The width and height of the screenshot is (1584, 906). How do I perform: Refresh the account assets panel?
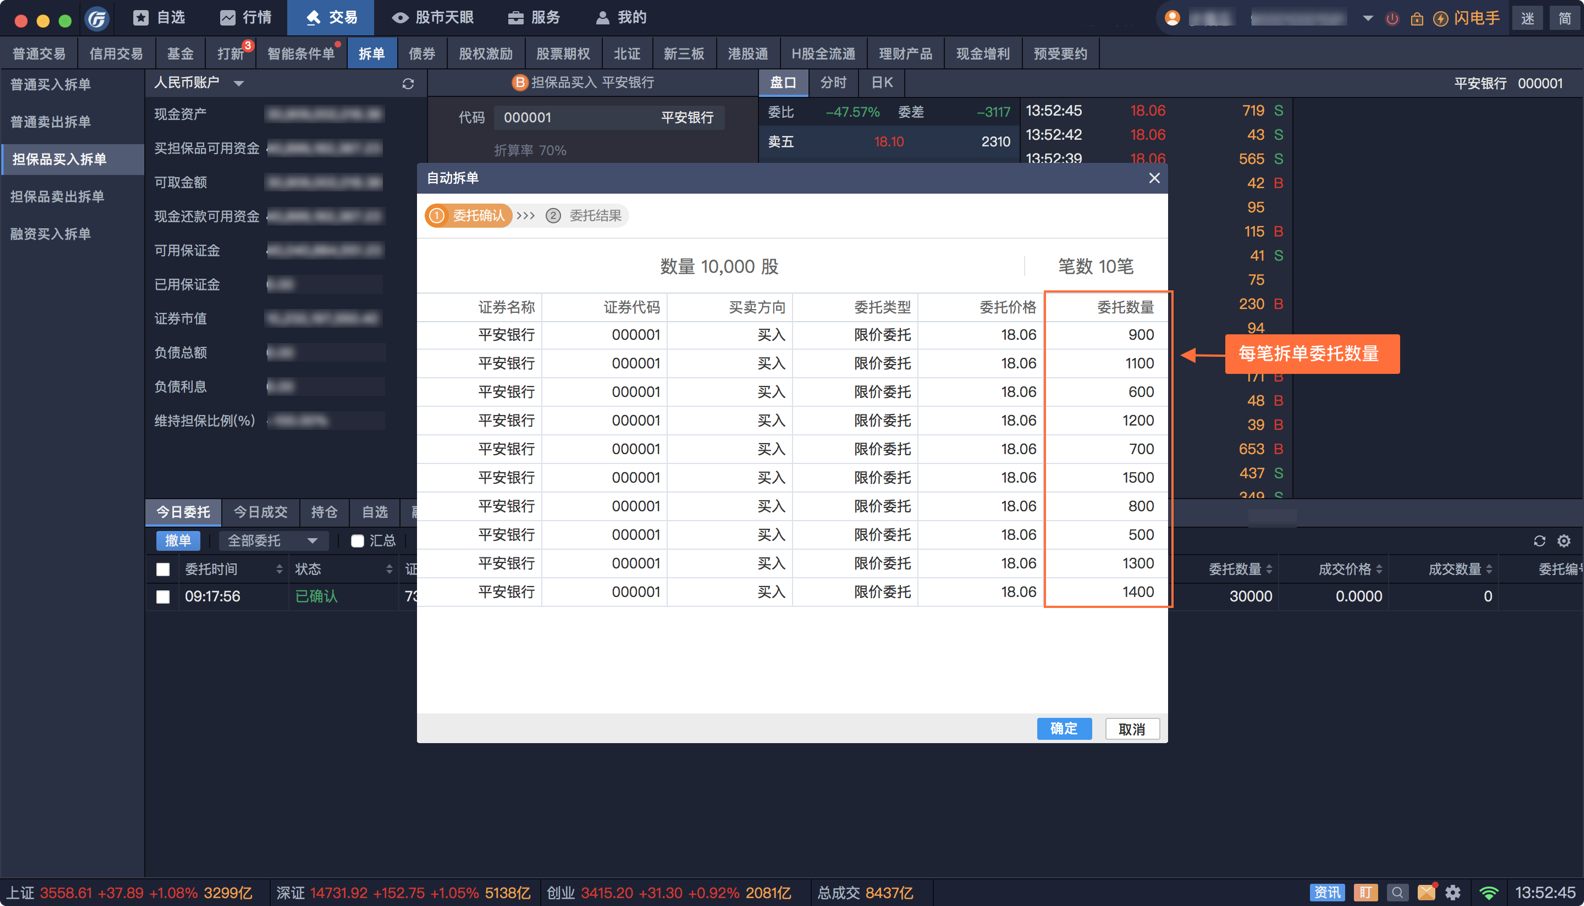click(x=408, y=84)
